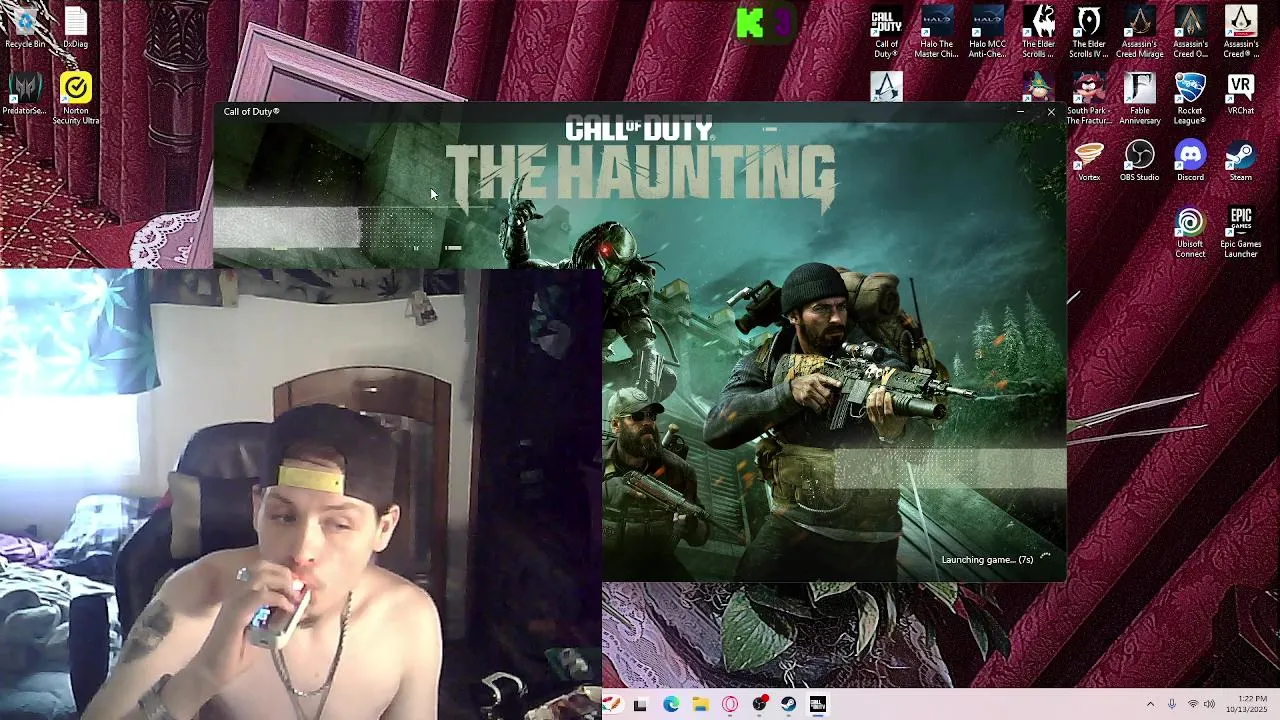Open The Elder Scrolls IV shortcut
This screenshot has width=1280, height=720.
1088,33
